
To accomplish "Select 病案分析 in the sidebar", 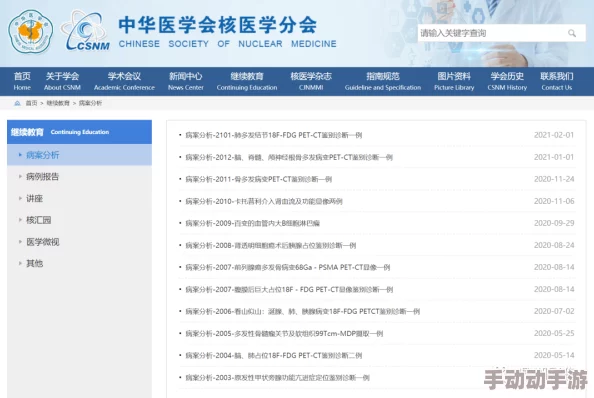I will 80,155.
